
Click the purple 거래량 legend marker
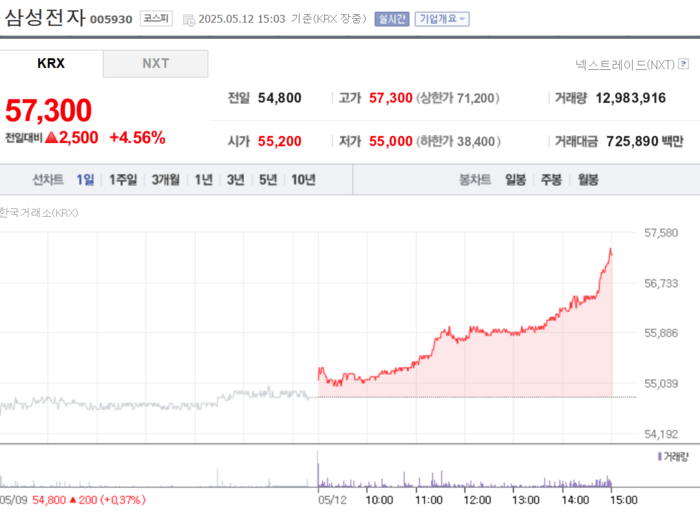pos(659,457)
